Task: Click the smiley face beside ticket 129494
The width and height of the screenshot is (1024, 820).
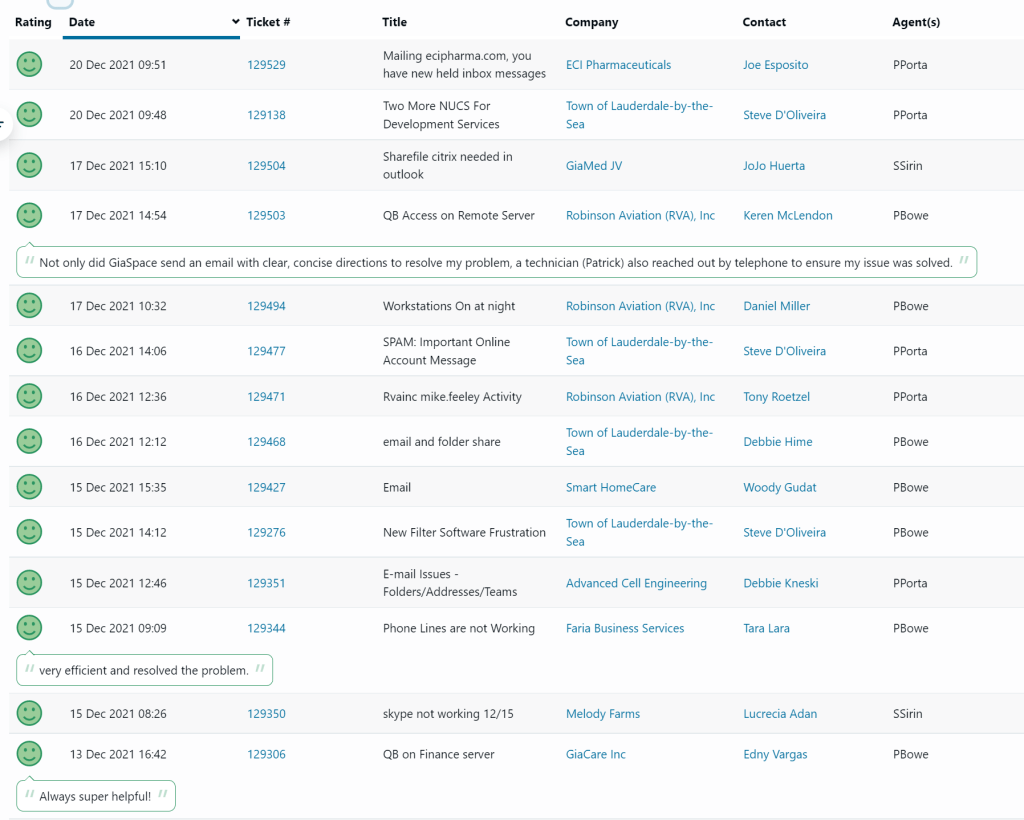Action: pos(29,306)
